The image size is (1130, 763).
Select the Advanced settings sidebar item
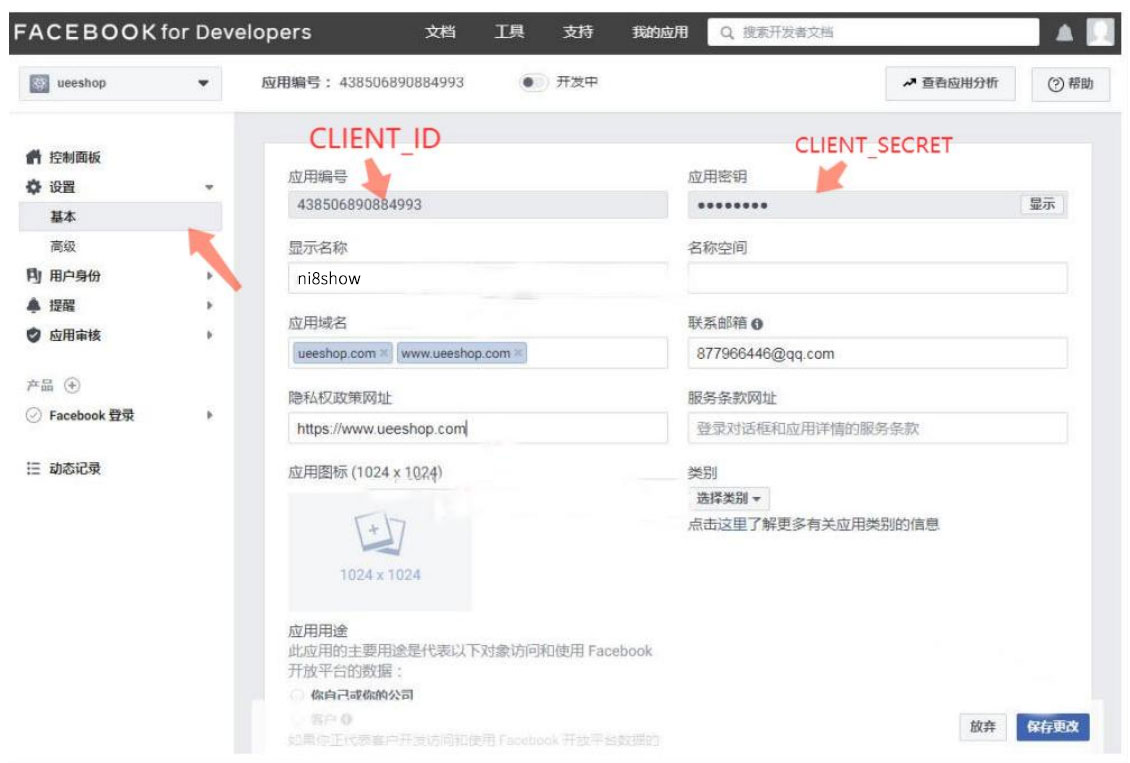click(x=63, y=246)
